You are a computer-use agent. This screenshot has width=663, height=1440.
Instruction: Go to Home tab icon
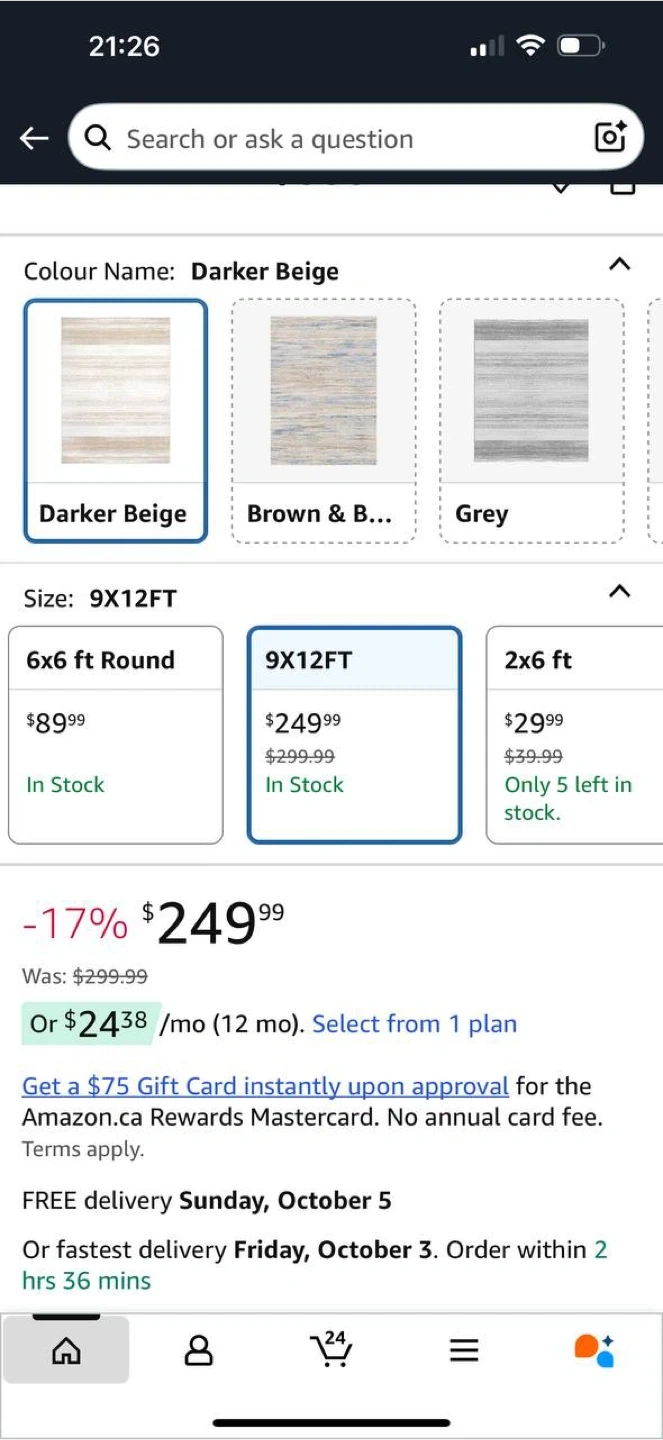click(66, 1351)
